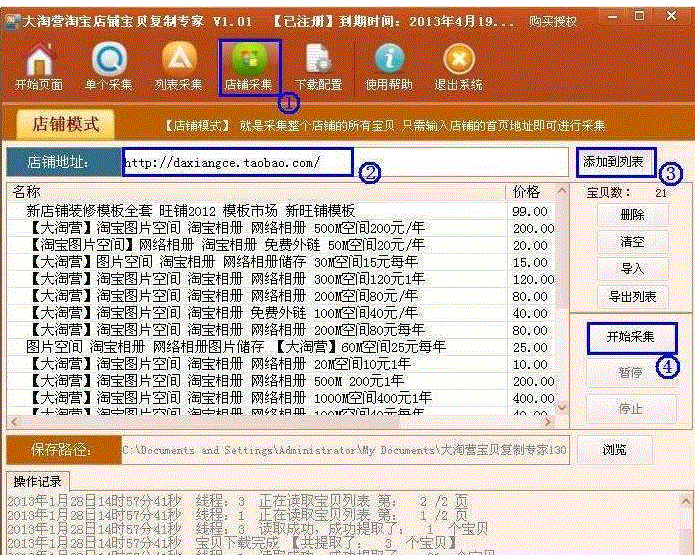Click price cell 400.00
Screen dimensions: 695x555
[x=533, y=399]
